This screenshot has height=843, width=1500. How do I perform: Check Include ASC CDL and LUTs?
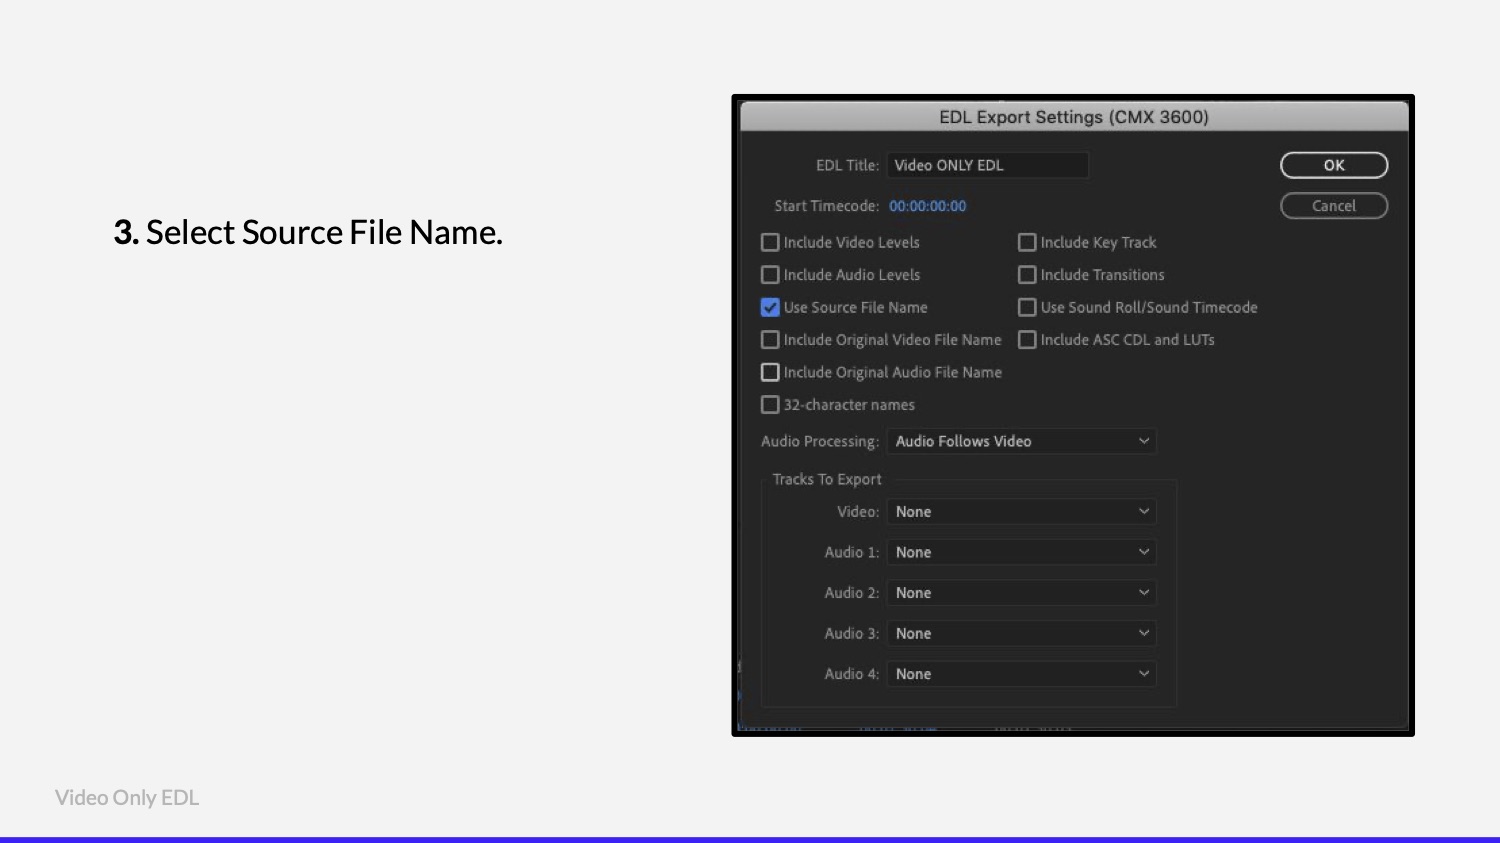(x=1027, y=340)
